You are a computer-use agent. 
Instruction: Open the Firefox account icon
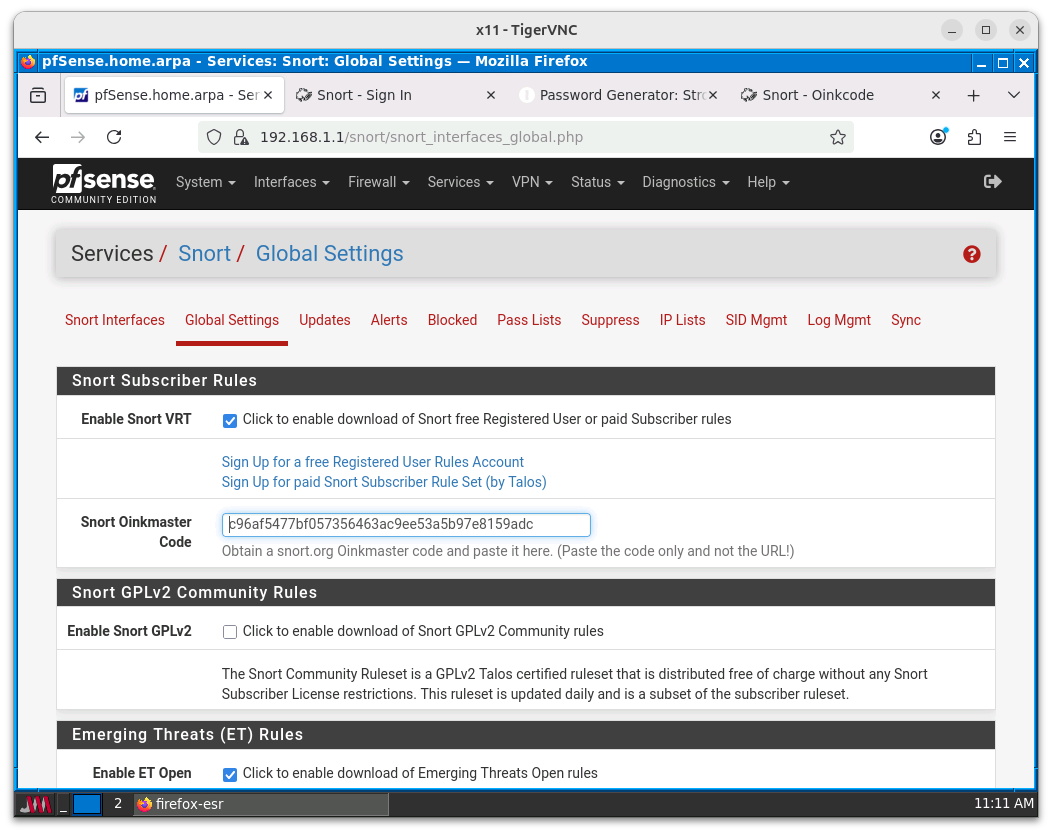[939, 137]
